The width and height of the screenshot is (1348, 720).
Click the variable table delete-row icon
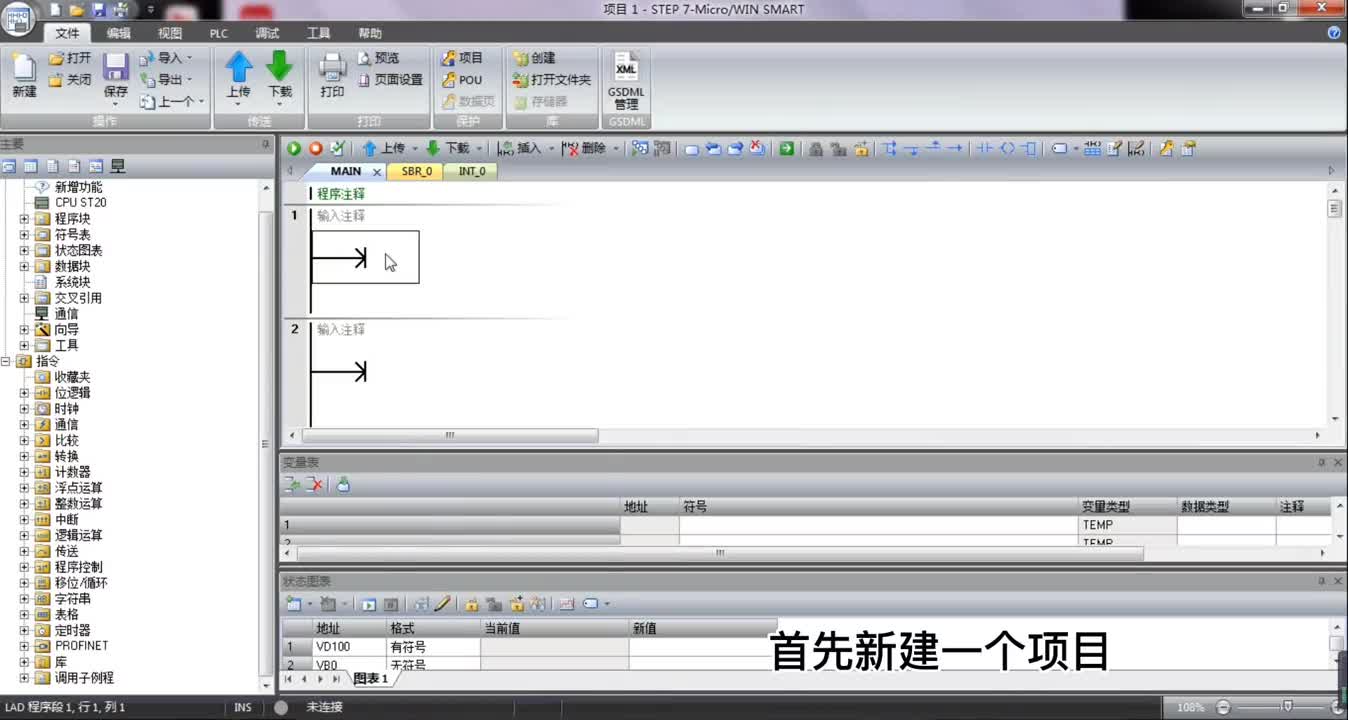(314, 484)
